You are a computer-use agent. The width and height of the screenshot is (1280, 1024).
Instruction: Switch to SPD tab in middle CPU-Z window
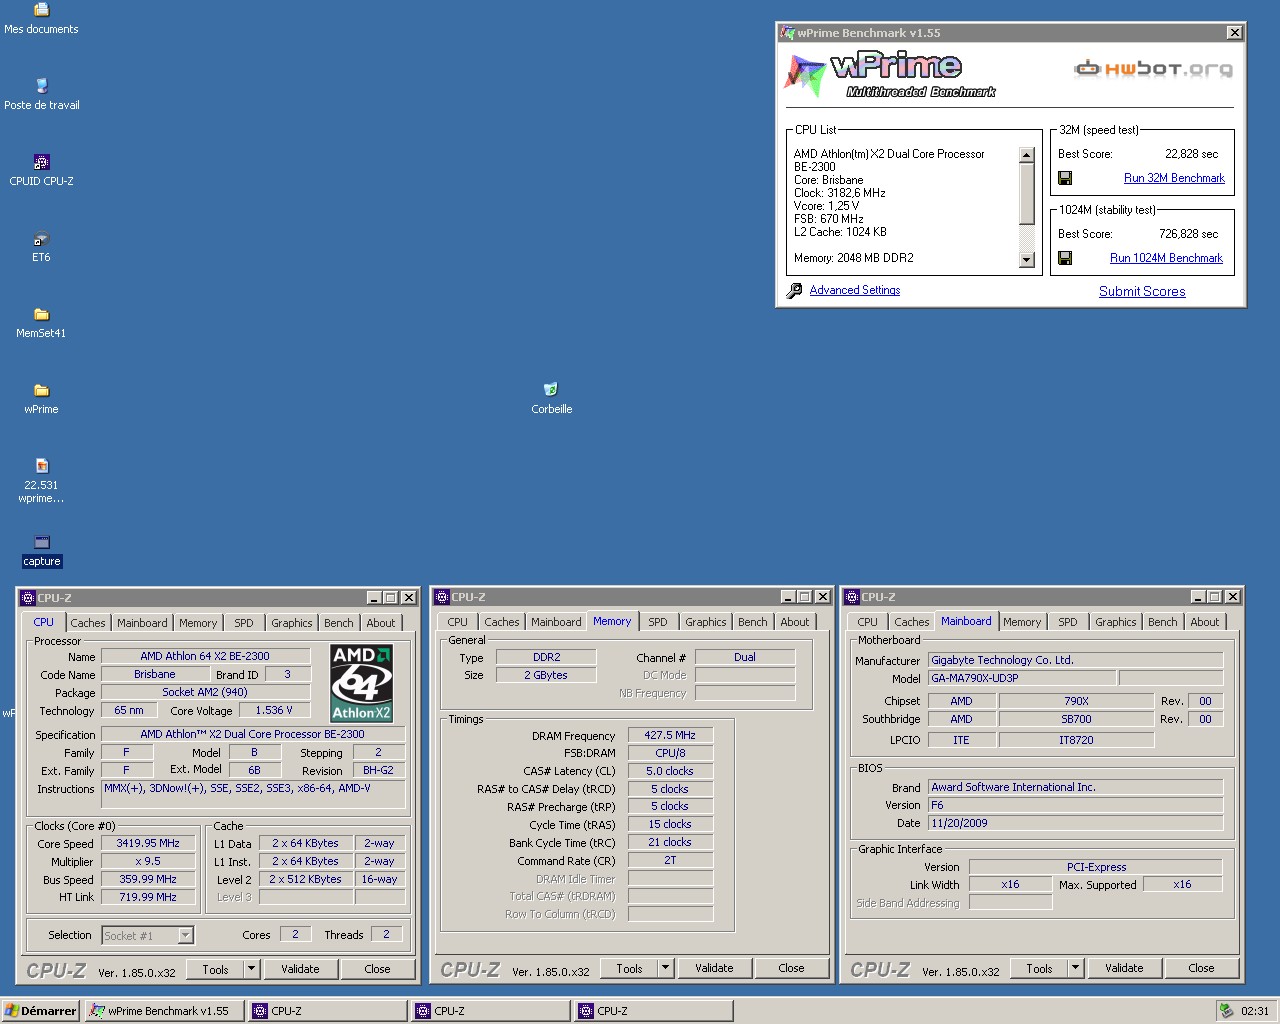[657, 622]
